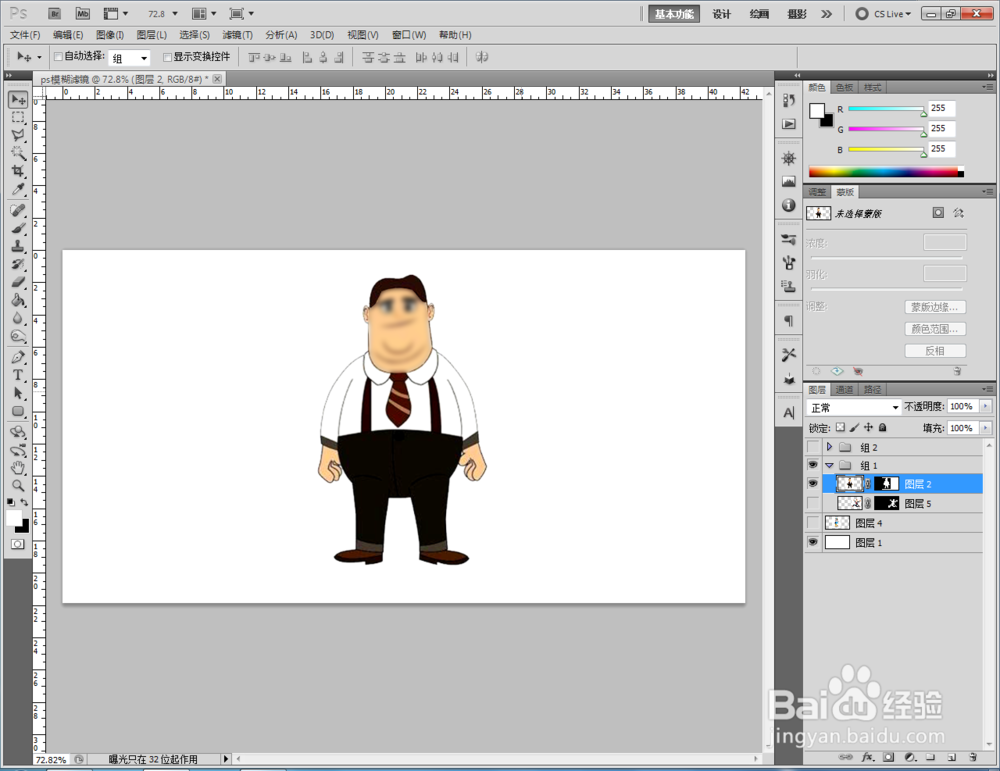Select the Paint Bucket tool

pyautogui.click(x=18, y=300)
